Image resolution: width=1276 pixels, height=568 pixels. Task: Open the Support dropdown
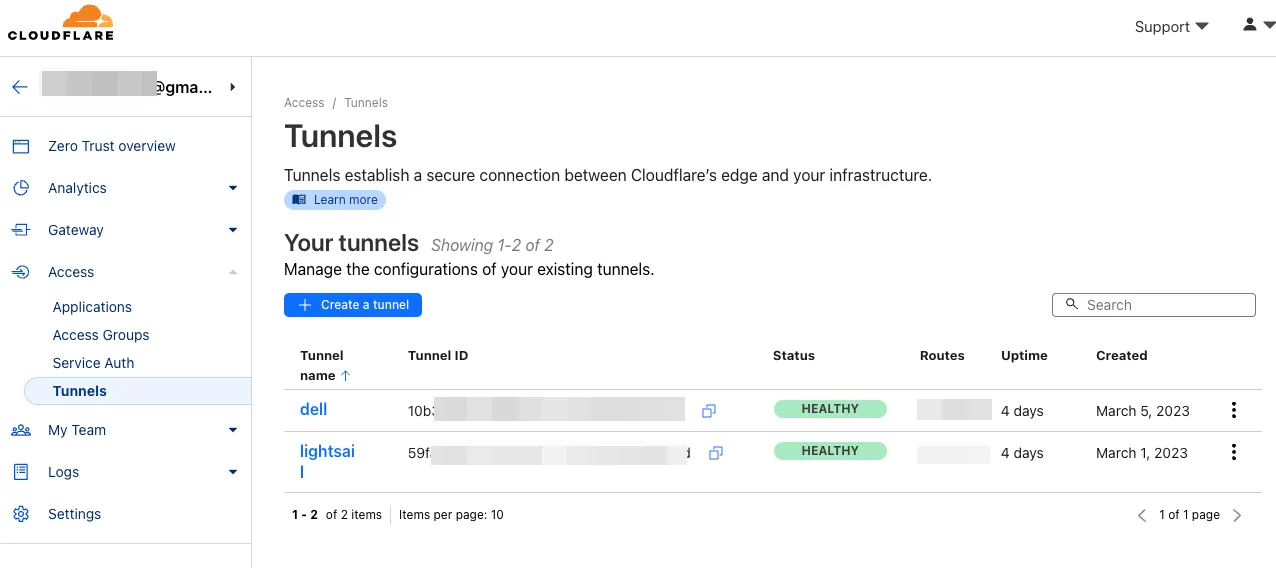coord(1171,27)
